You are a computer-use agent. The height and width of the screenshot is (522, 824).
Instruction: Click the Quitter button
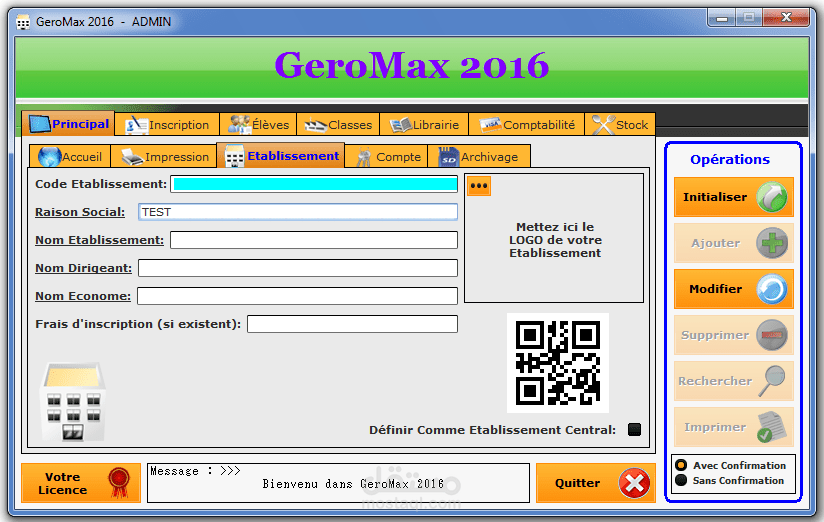[596, 483]
